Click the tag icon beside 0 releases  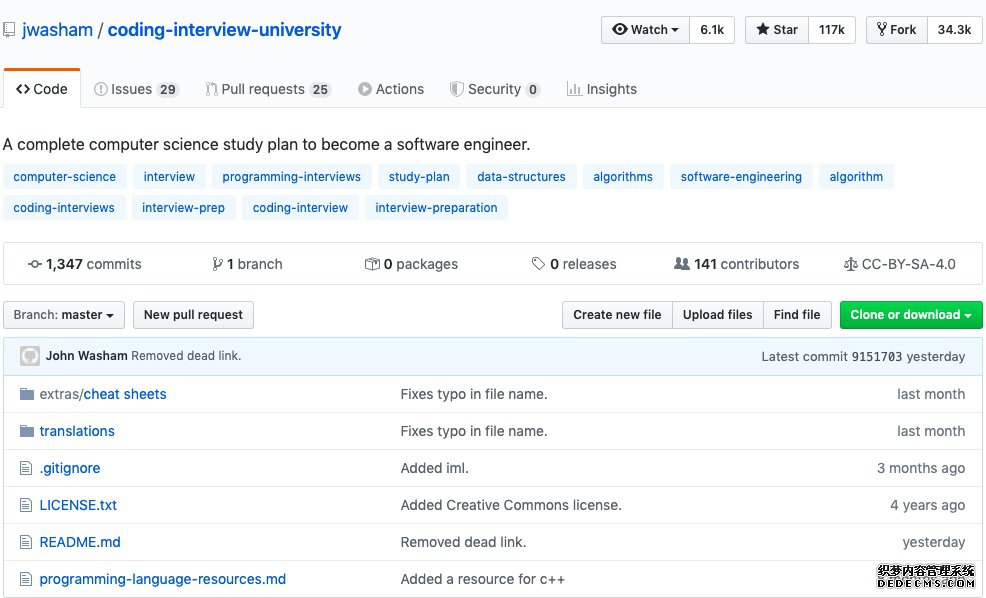[538, 263]
